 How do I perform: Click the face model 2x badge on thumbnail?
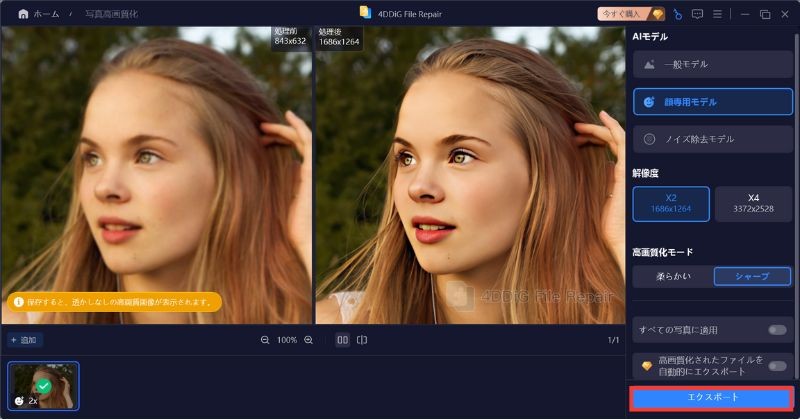[26, 401]
